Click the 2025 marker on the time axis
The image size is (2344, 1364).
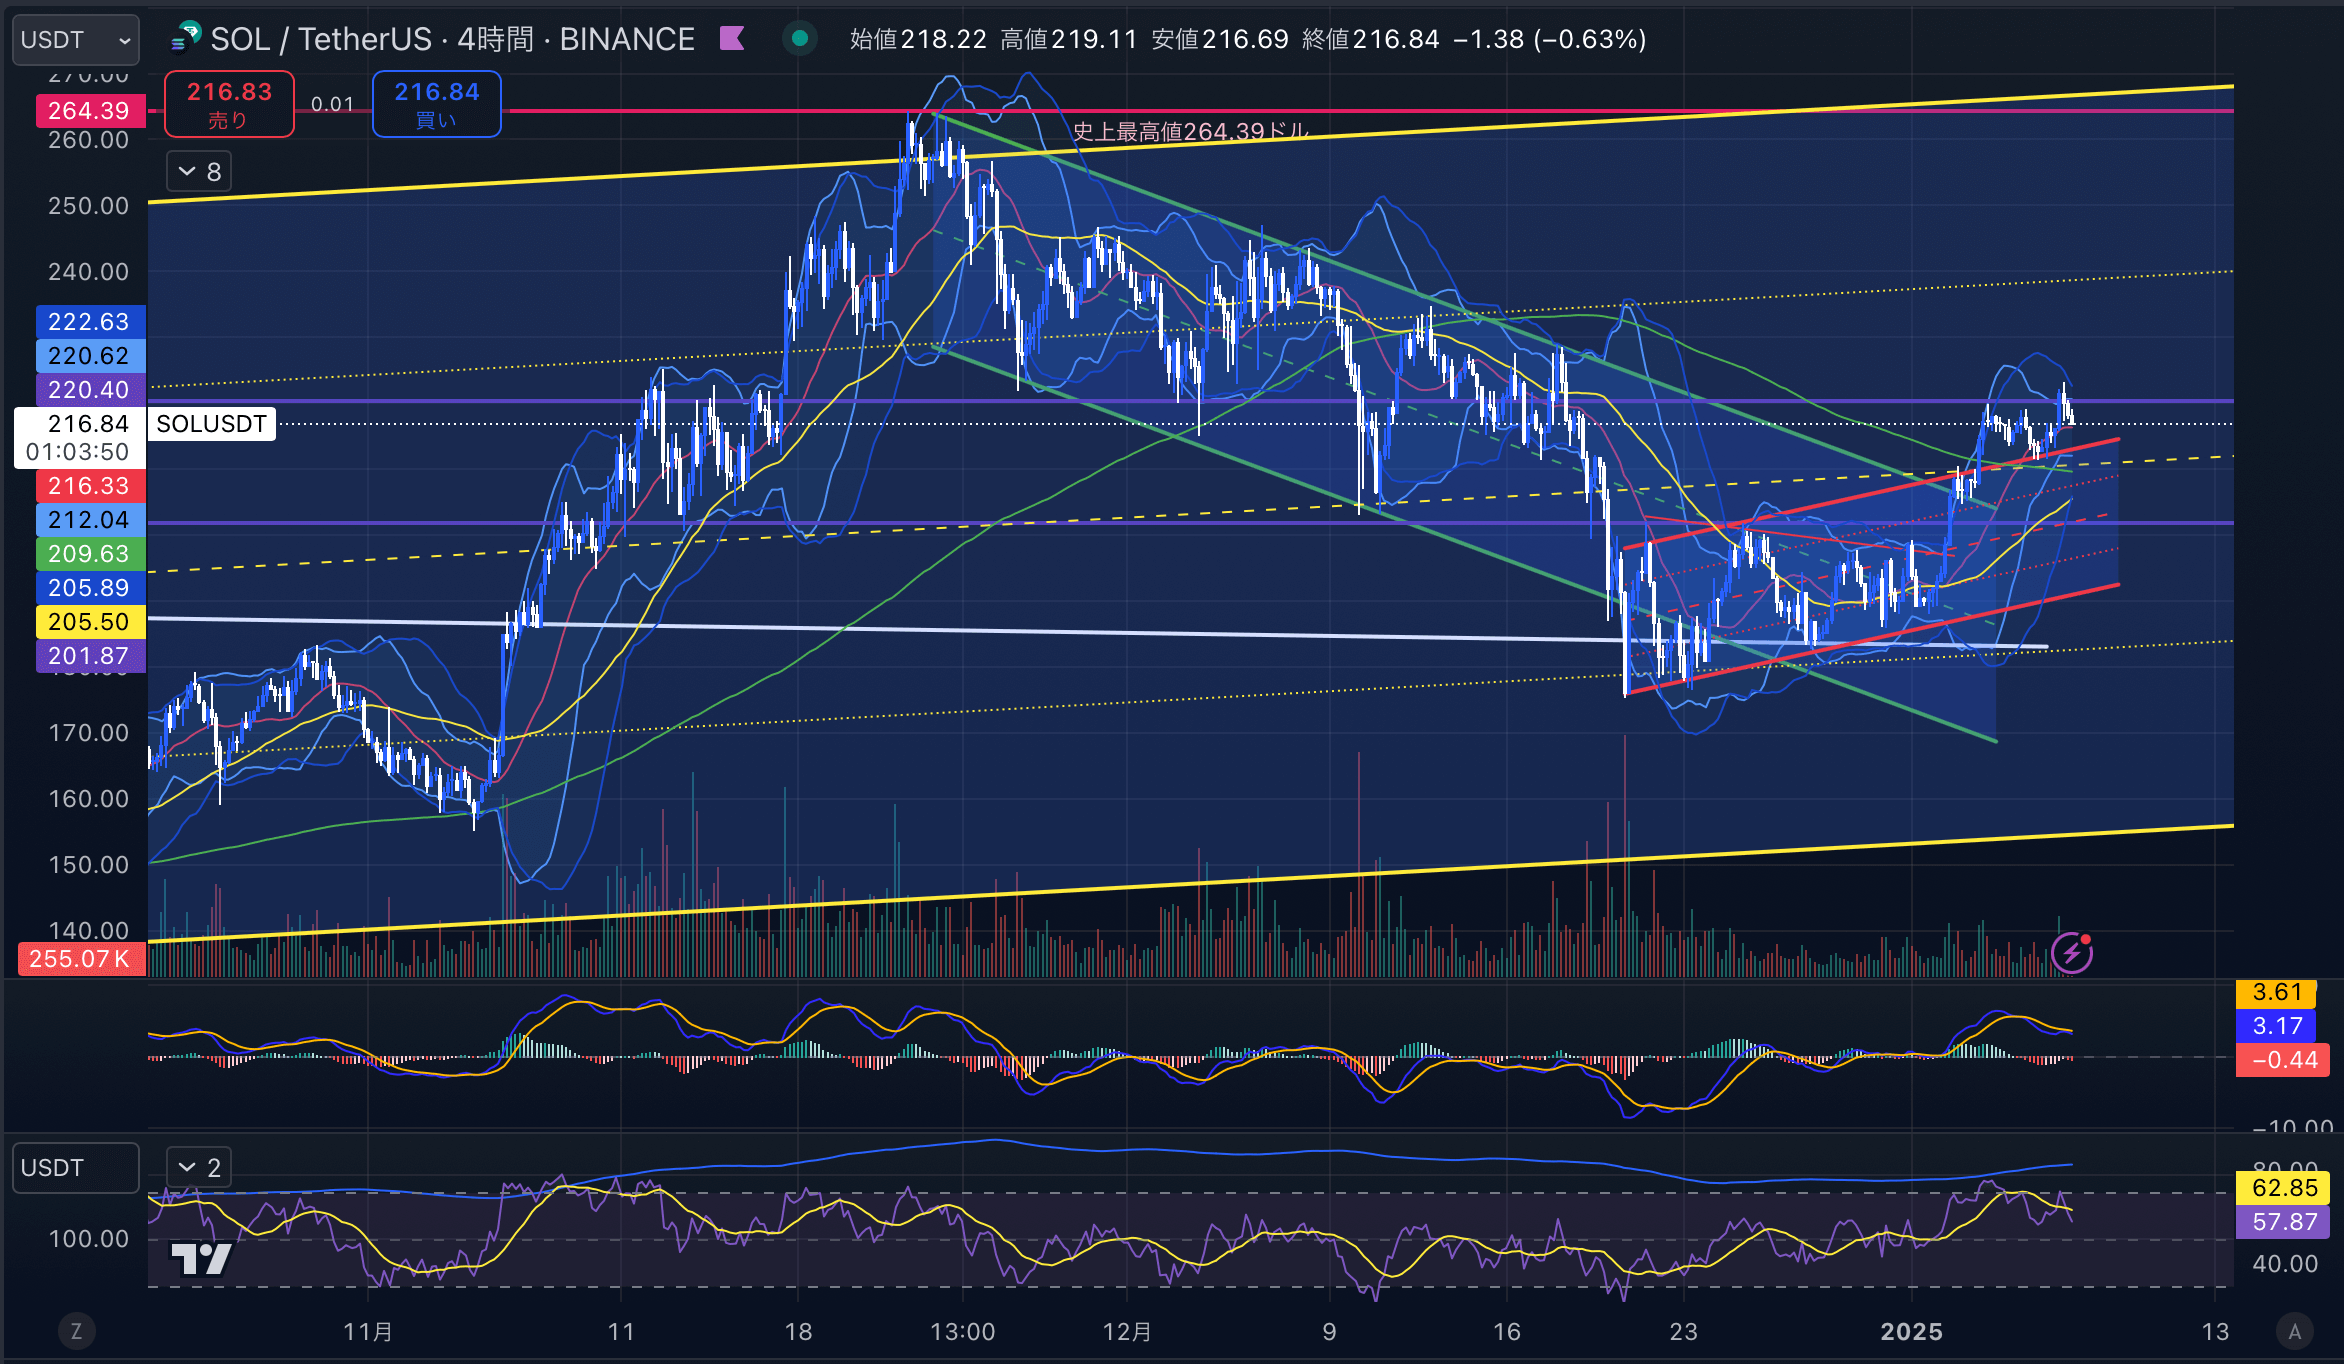tap(1911, 1332)
